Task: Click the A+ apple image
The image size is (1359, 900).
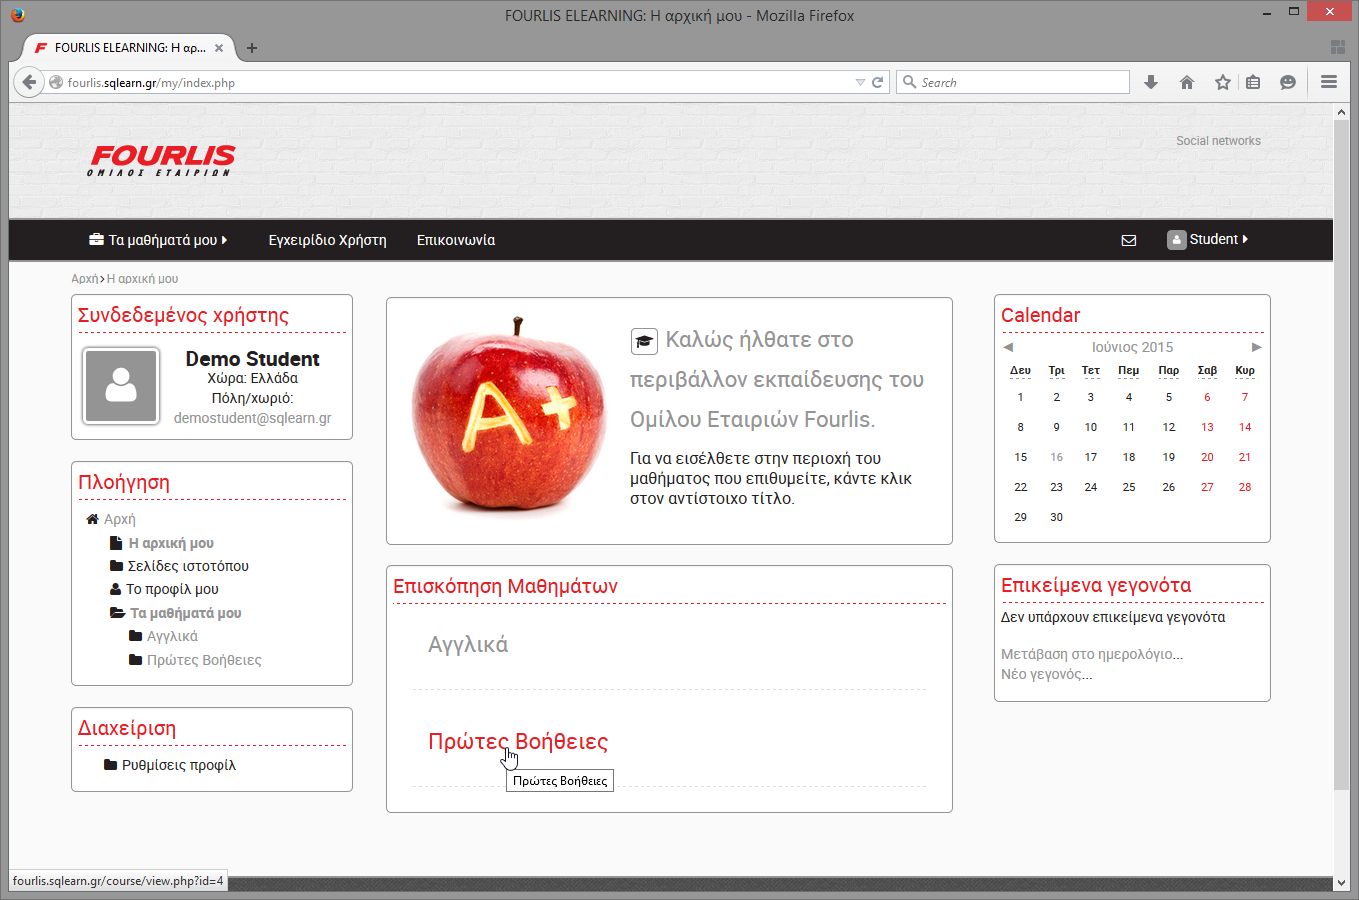Action: [x=509, y=415]
